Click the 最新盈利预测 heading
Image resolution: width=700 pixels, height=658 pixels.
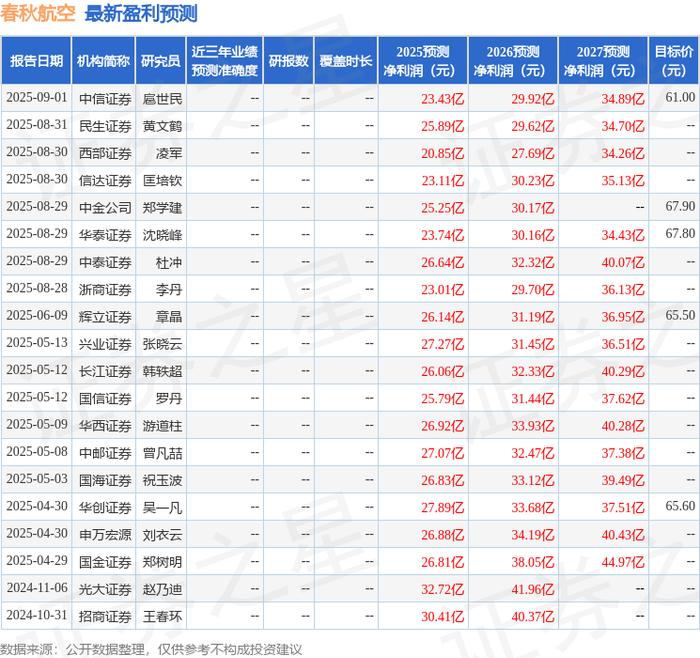point(141,13)
